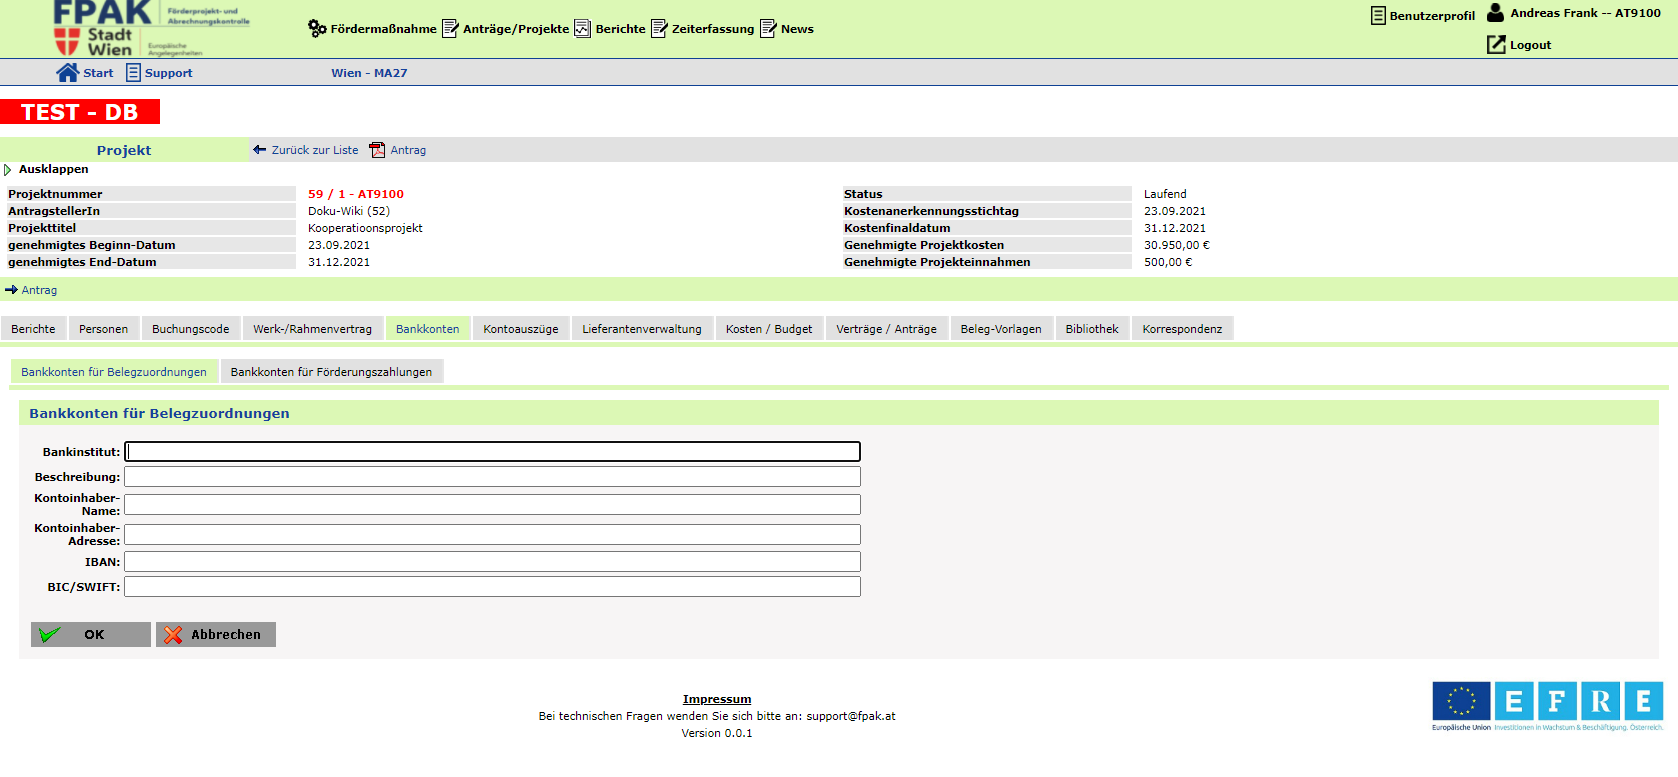Click the Anträge/Projekte document icon
1678x777 pixels.
click(450, 28)
